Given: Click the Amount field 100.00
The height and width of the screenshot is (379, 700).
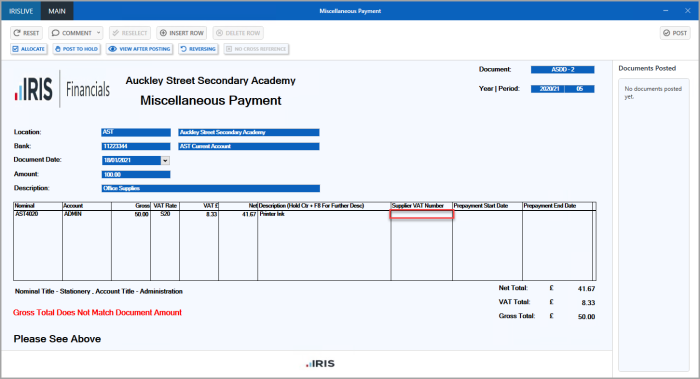Looking at the screenshot, I should tap(136, 175).
